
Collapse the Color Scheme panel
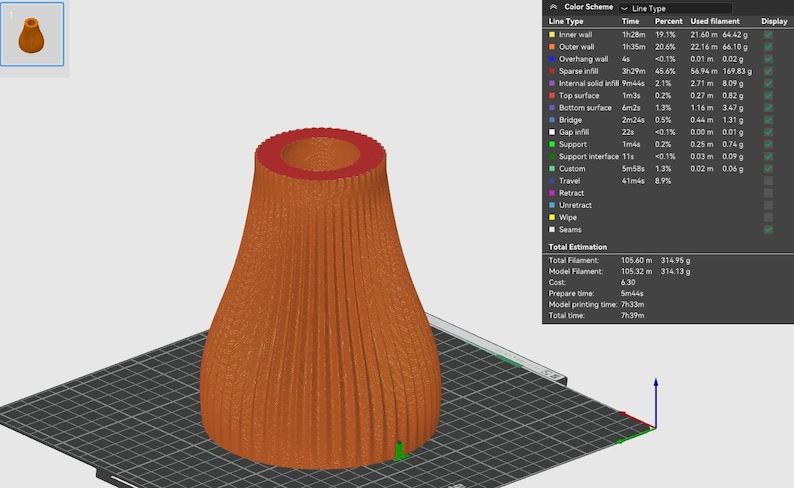pyautogui.click(x=553, y=7)
